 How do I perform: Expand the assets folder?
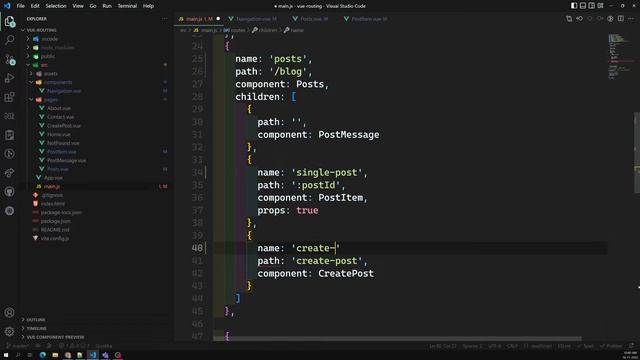pyautogui.click(x=51, y=74)
